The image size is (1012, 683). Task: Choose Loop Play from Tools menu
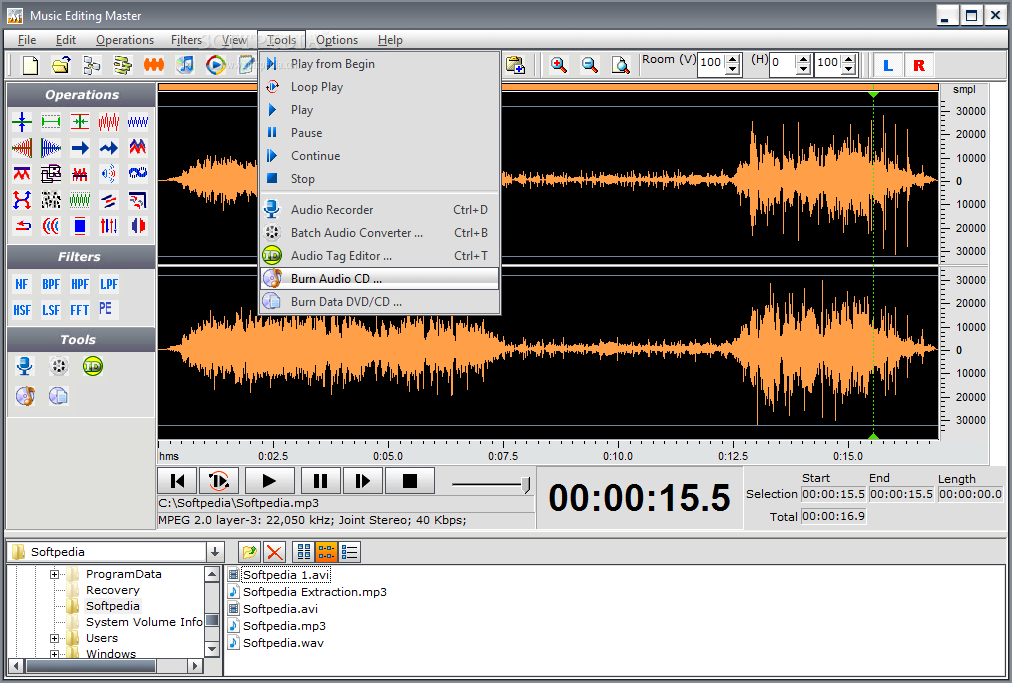coord(380,87)
